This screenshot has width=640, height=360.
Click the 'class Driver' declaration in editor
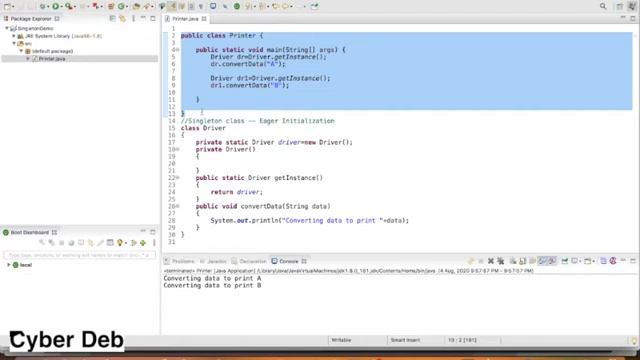coord(203,128)
